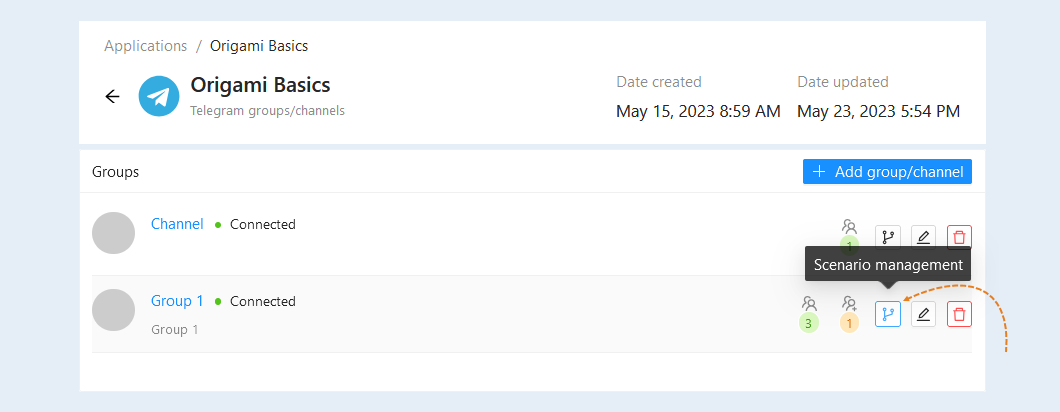Go to Applications in the breadcrumb
The image size is (1060, 412).
pos(145,46)
